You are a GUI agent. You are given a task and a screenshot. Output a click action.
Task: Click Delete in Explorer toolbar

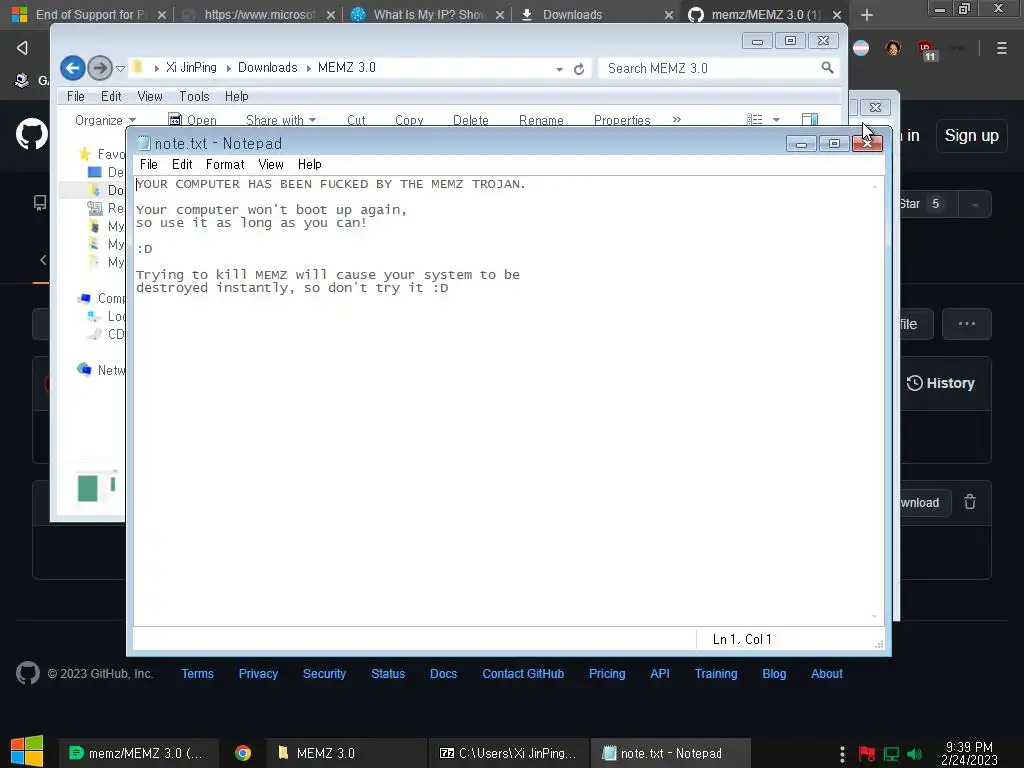tap(471, 120)
